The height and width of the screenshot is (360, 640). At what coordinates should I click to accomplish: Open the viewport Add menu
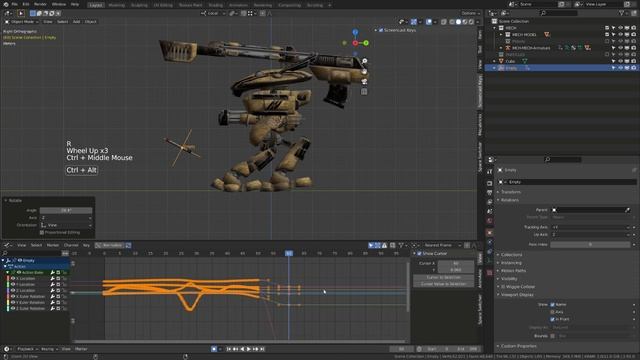point(76,22)
